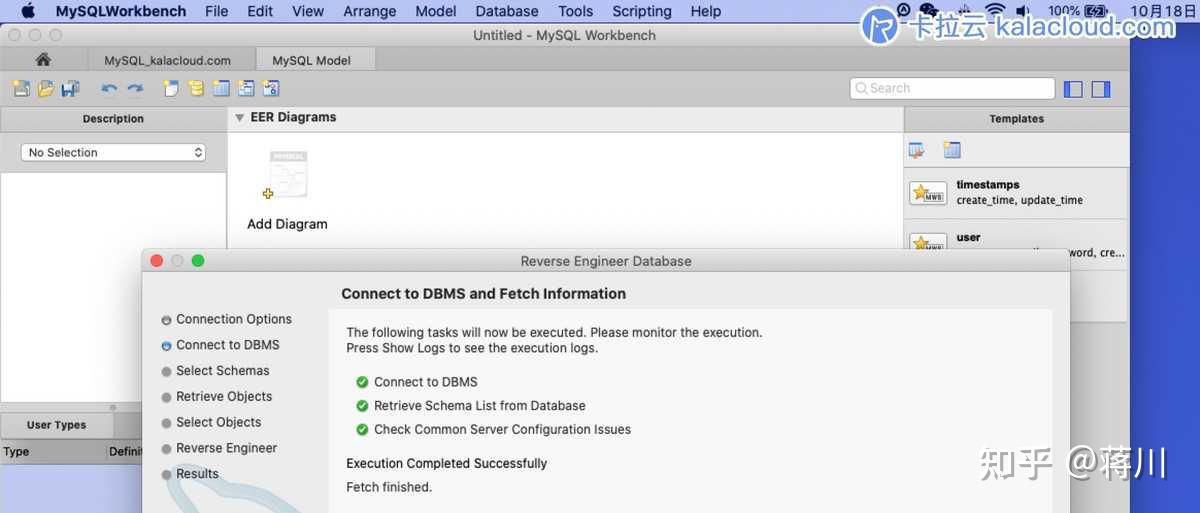Open the template editor in Templates panel
The image size is (1200, 513).
[x=916, y=151]
